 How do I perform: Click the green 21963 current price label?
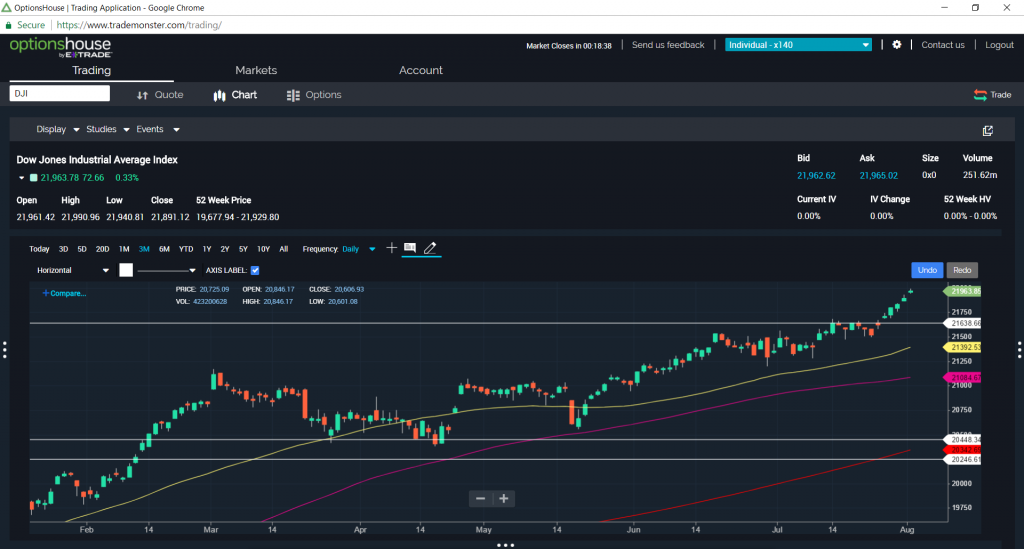[x=963, y=291]
